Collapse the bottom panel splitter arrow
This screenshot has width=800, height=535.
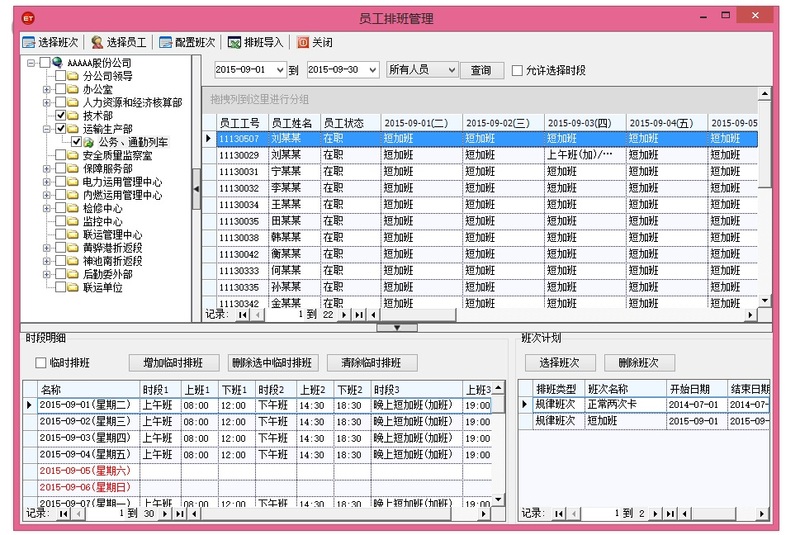(397, 328)
